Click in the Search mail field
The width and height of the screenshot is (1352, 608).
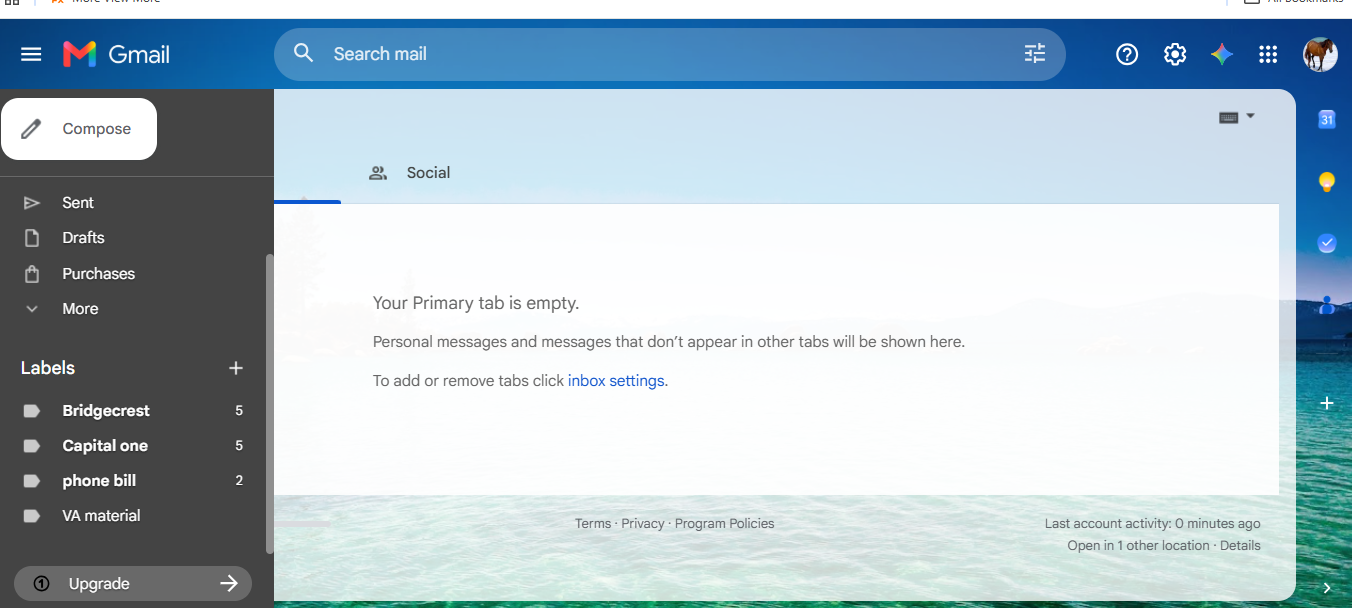pyautogui.click(x=670, y=54)
